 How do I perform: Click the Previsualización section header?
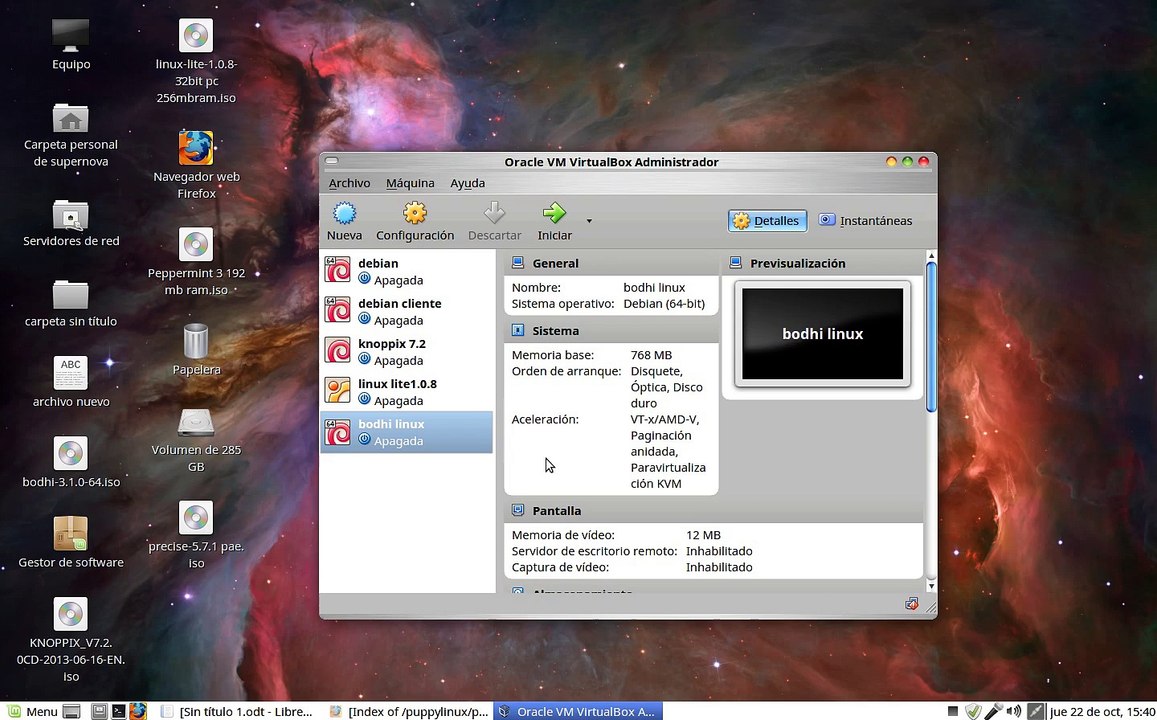tap(823, 263)
